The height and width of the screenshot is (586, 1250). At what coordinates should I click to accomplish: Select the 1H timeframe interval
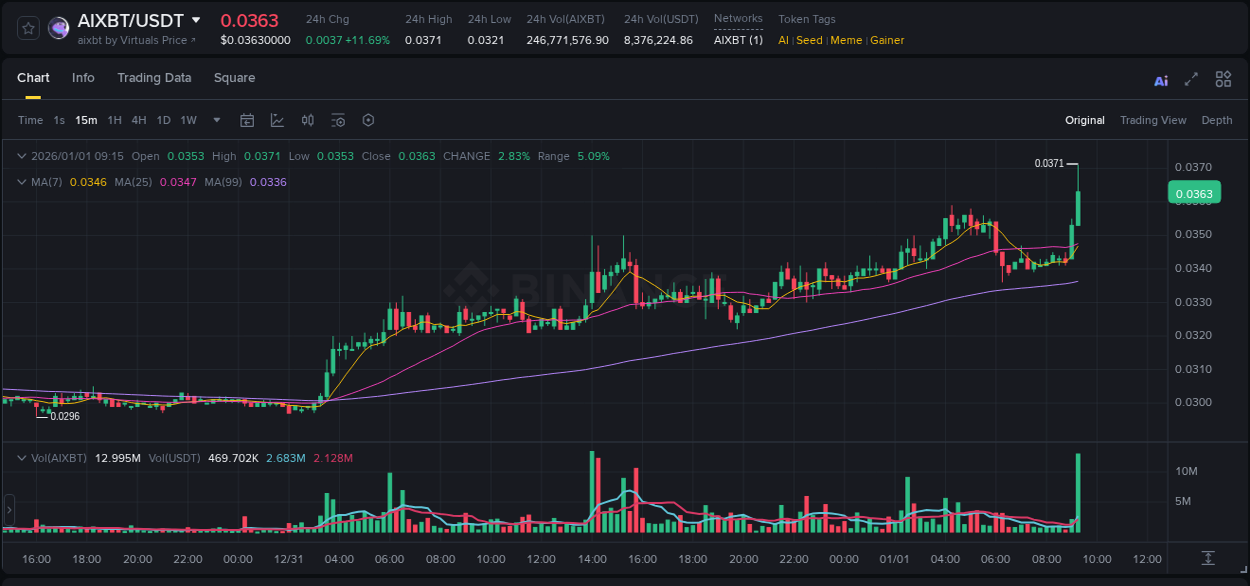[115, 120]
